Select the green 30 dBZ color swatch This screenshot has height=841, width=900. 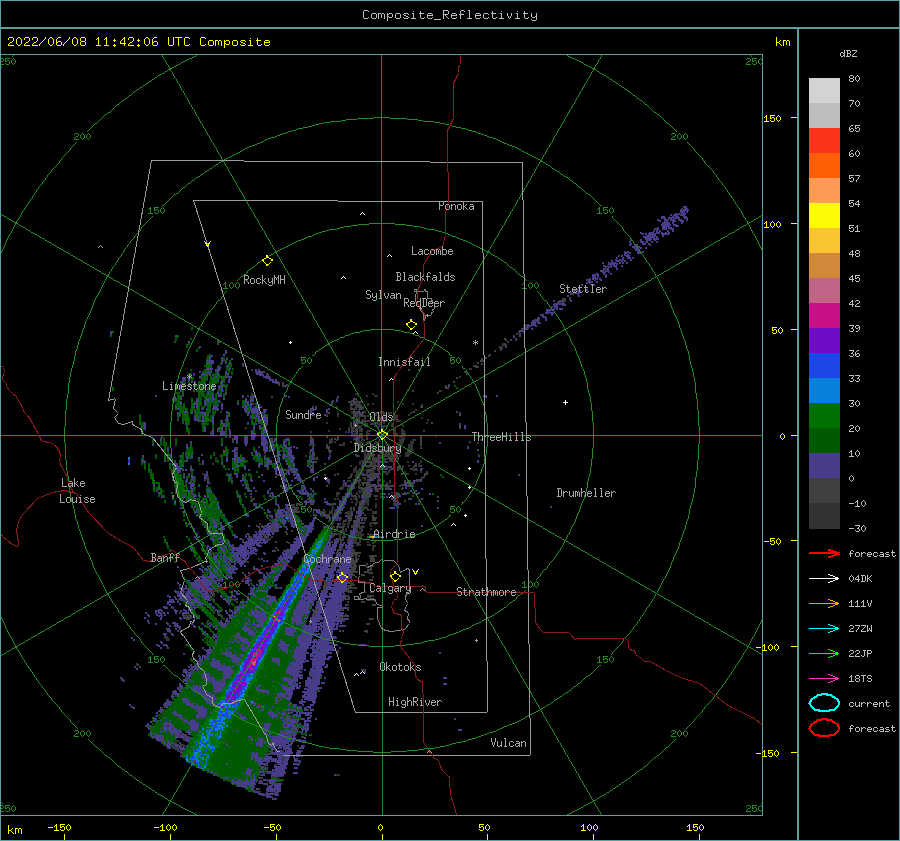click(x=824, y=416)
